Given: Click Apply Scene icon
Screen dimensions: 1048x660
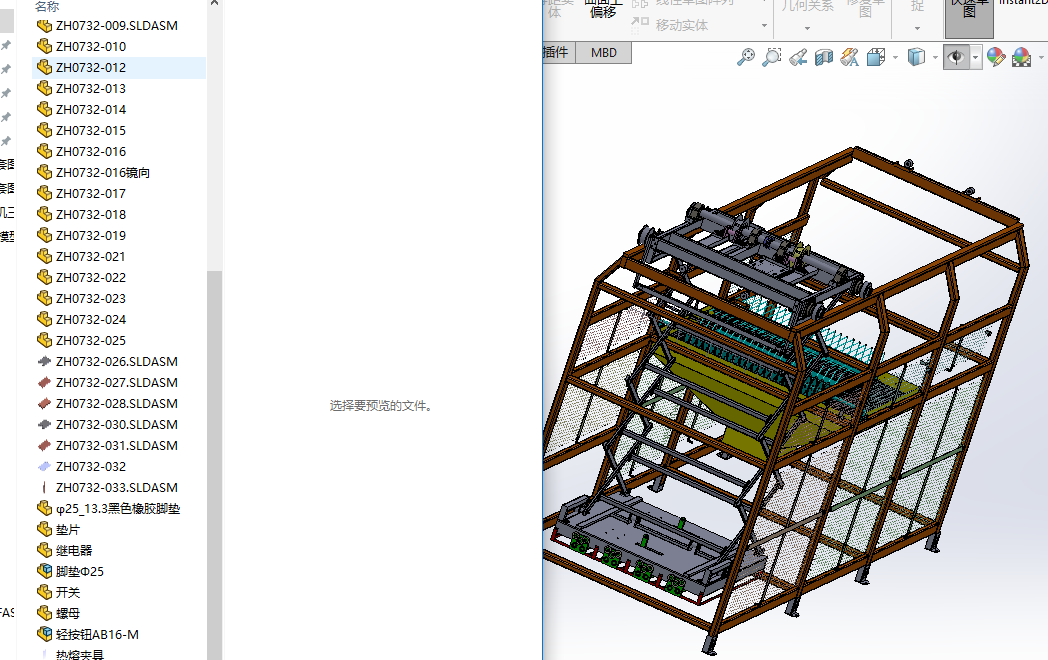Looking at the screenshot, I should click(x=1022, y=57).
